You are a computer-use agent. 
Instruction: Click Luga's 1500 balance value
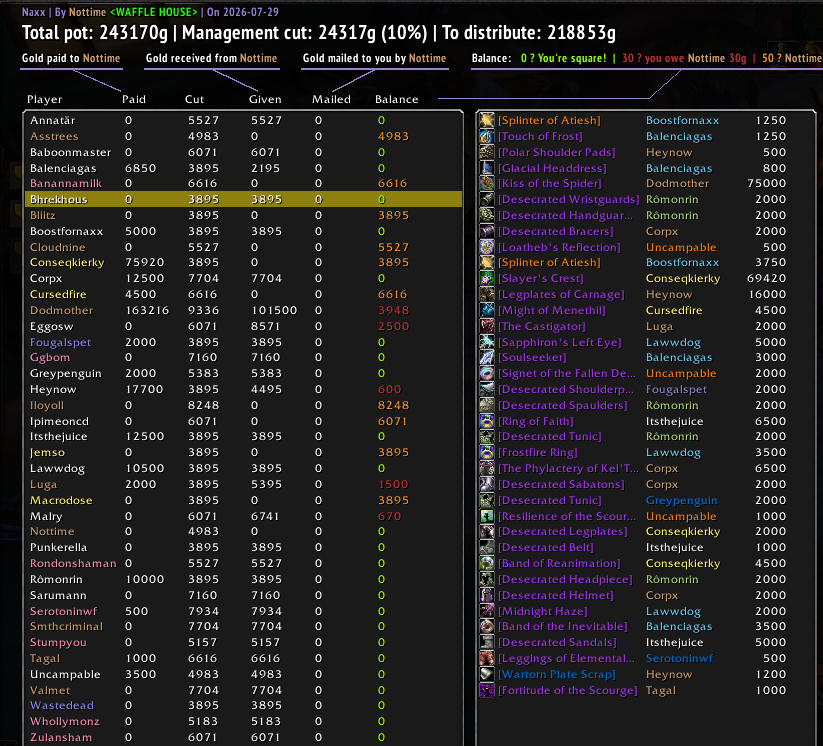point(393,484)
